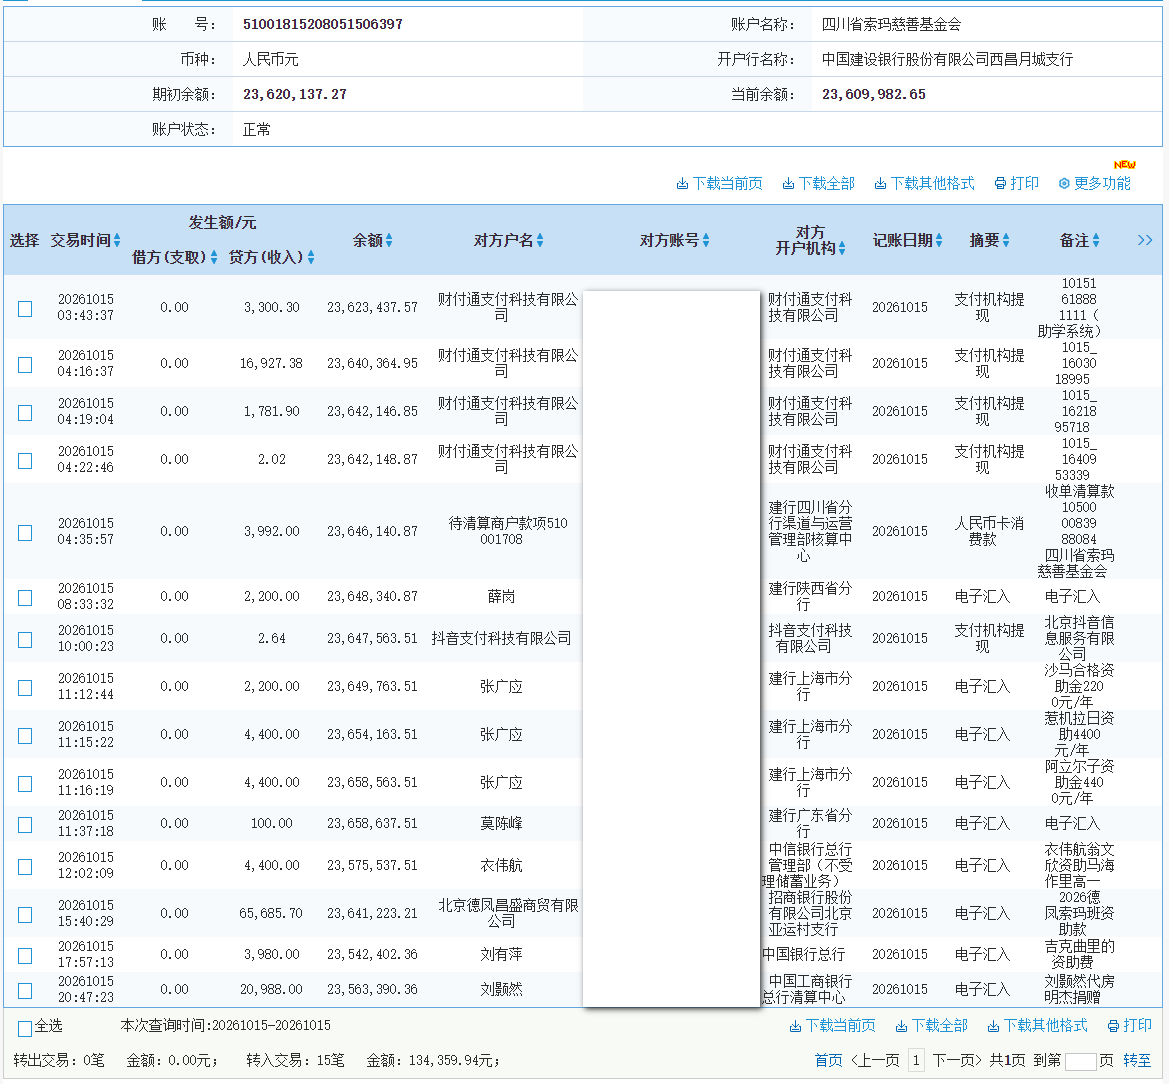The image size is (1169, 1084).
Task: Click counterparty 北京德凤昌盛商贸有限公司
Action: [x=508, y=913]
